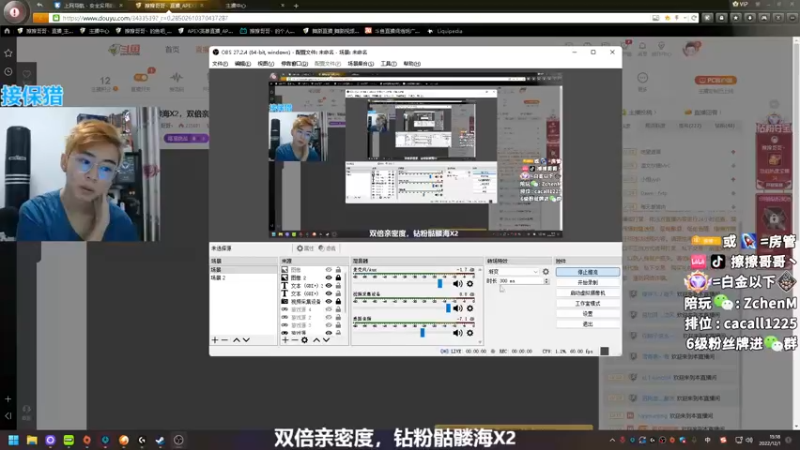Toggle visibility of 视频采集设备 source

click(x=329, y=302)
